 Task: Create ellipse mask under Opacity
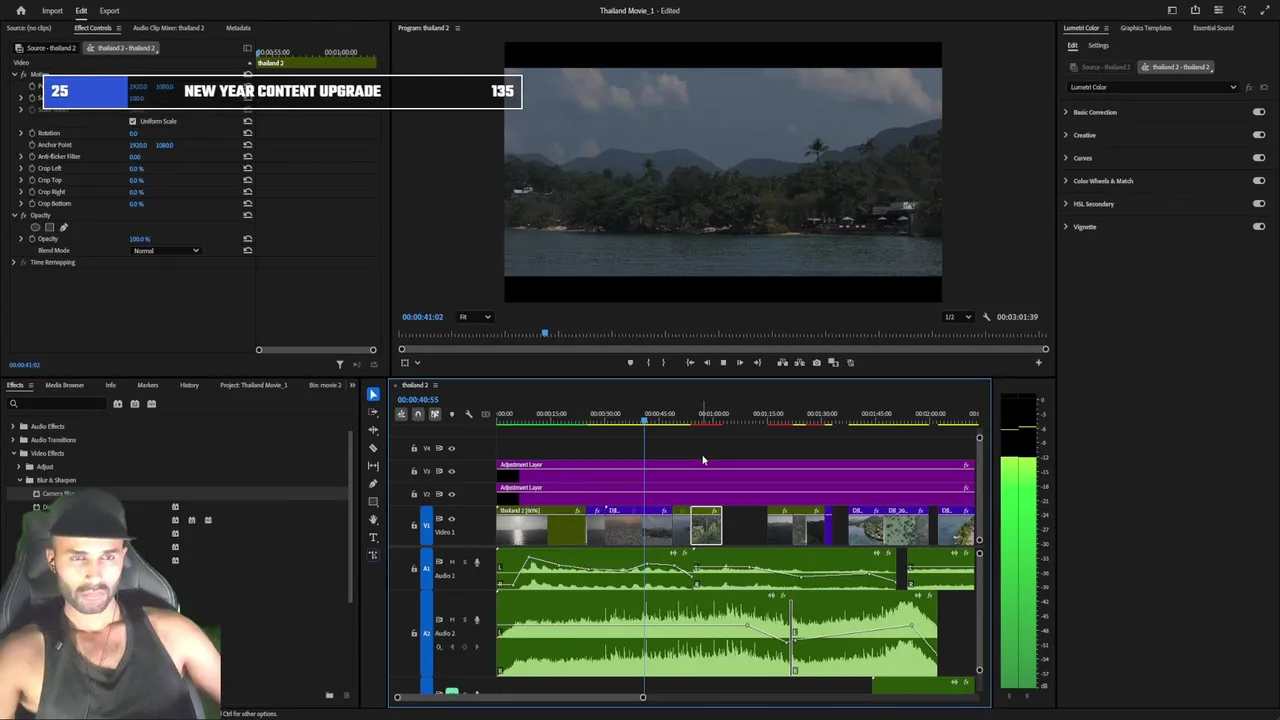coord(36,227)
